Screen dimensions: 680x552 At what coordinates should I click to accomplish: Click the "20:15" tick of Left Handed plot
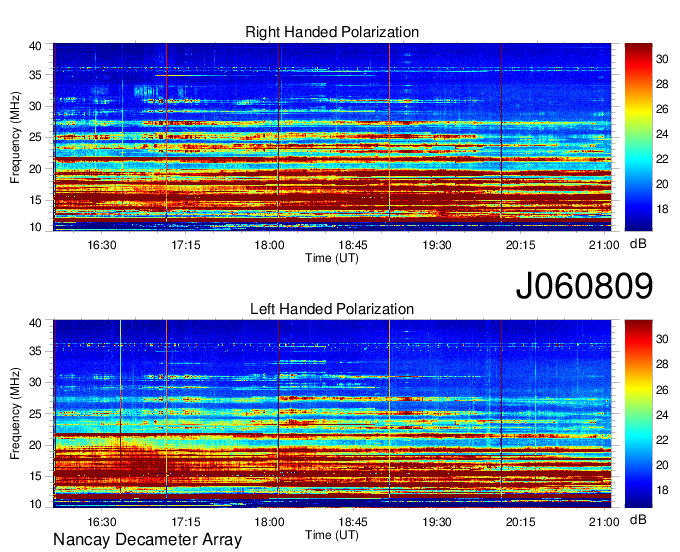(x=520, y=522)
